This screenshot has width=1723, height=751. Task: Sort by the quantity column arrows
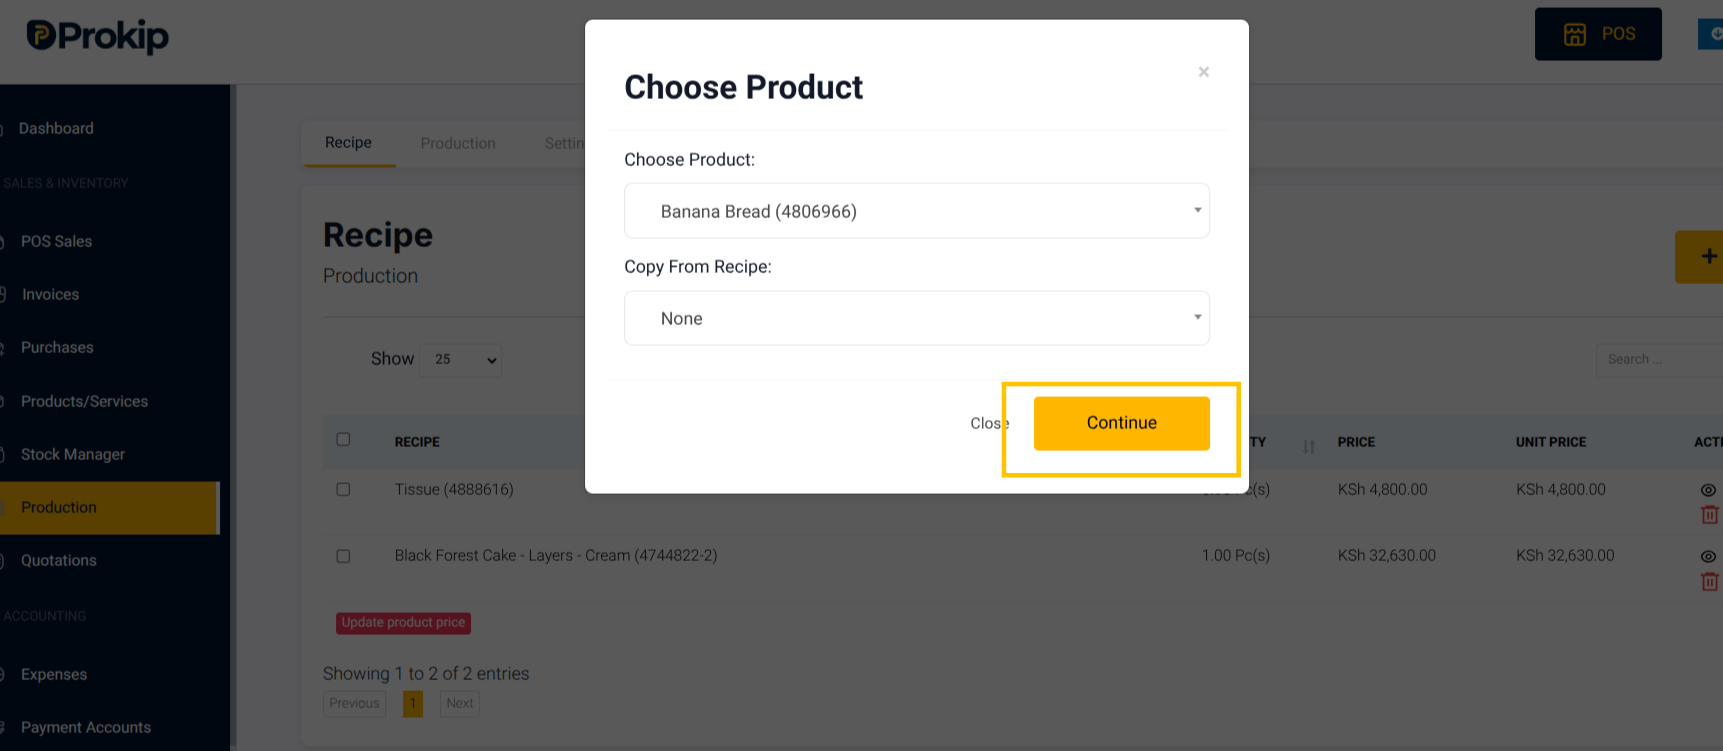coord(1309,447)
